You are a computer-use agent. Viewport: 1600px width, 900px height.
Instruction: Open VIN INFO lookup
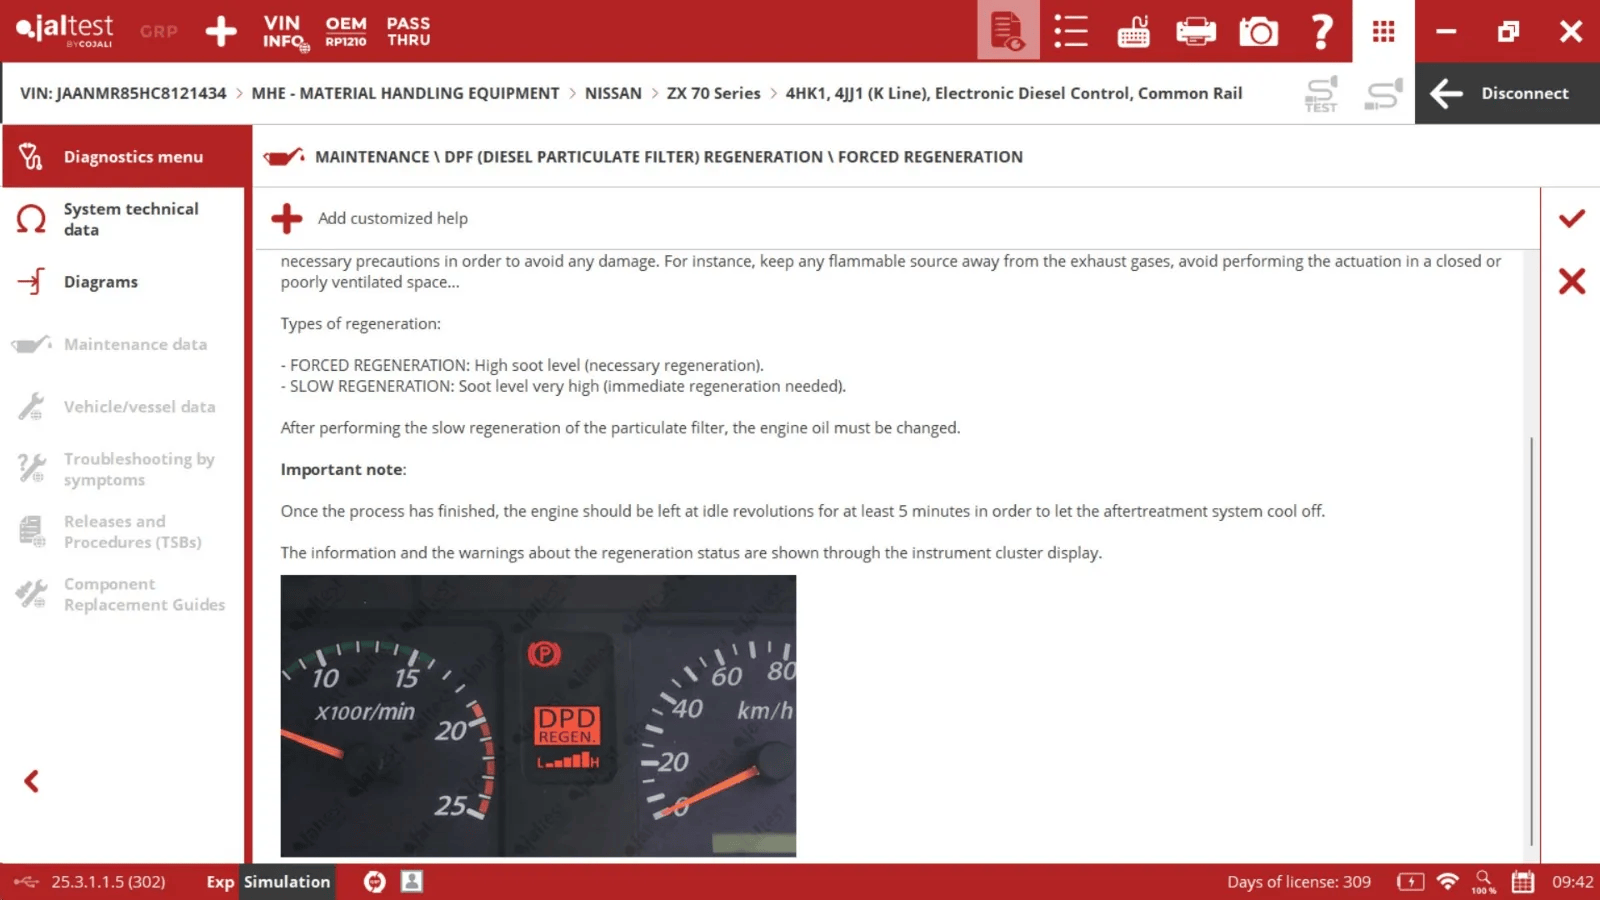point(285,31)
